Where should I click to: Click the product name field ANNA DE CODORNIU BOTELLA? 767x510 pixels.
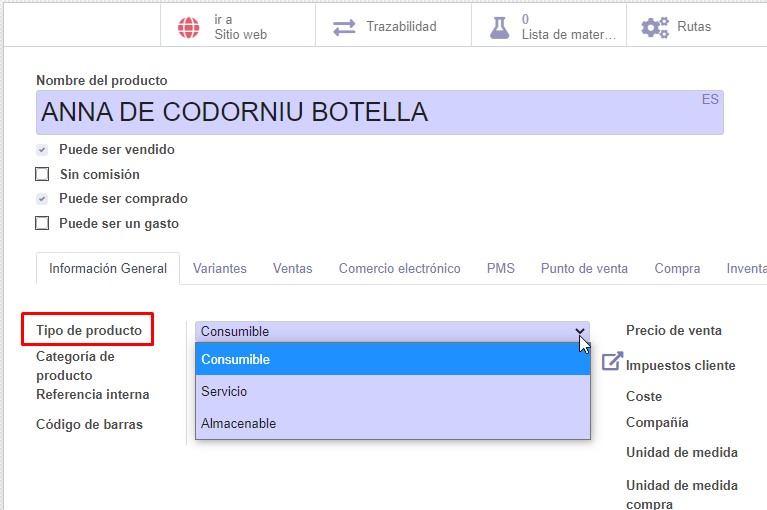pyautogui.click(x=380, y=112)
